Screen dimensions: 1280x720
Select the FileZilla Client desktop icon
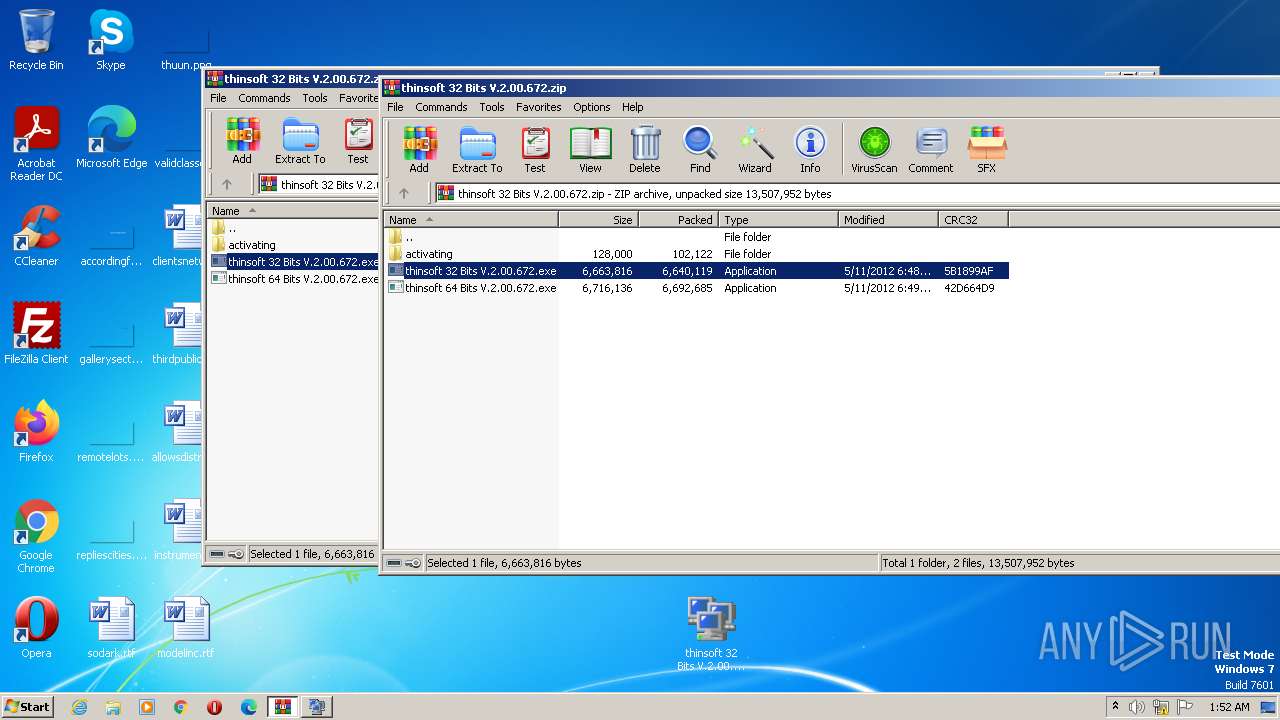(36, 334)
